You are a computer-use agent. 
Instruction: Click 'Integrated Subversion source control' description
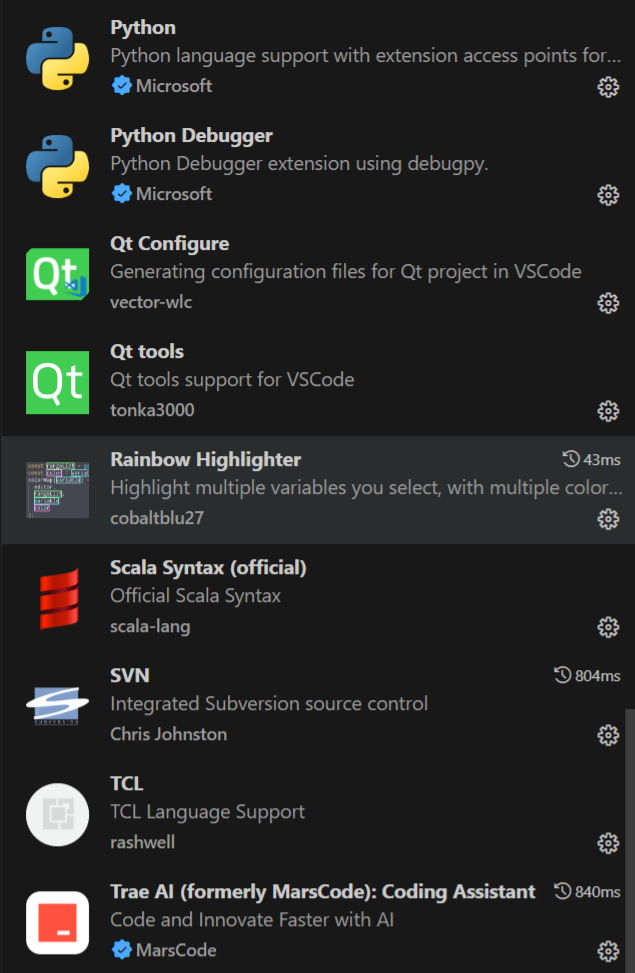(269, 704)
